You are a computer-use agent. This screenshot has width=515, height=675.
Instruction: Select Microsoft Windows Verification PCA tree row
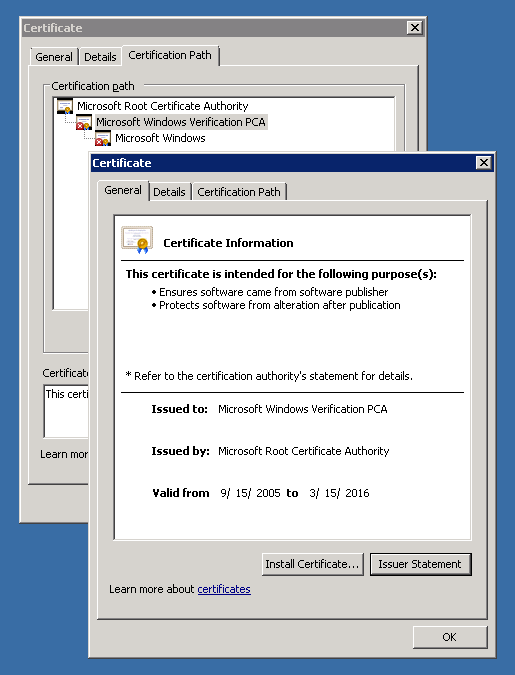click(181, 122)
